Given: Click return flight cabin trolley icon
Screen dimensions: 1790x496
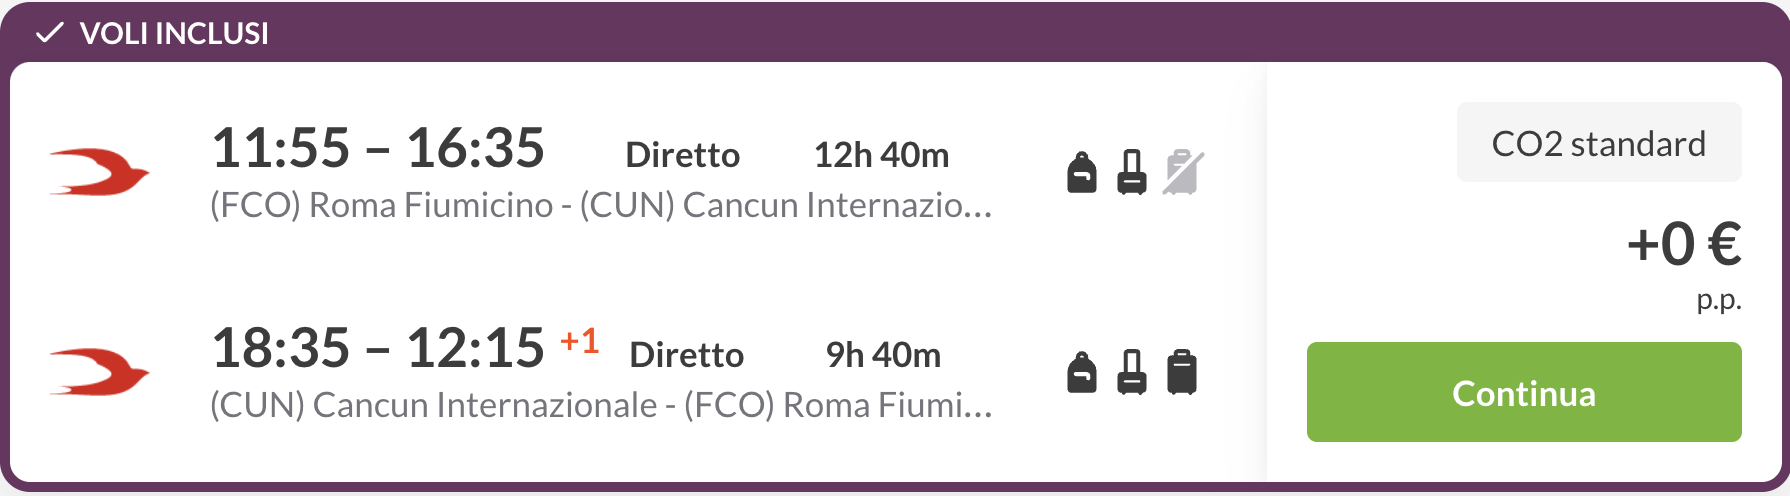Looking at the screenshot, I should pos(1132,372).
